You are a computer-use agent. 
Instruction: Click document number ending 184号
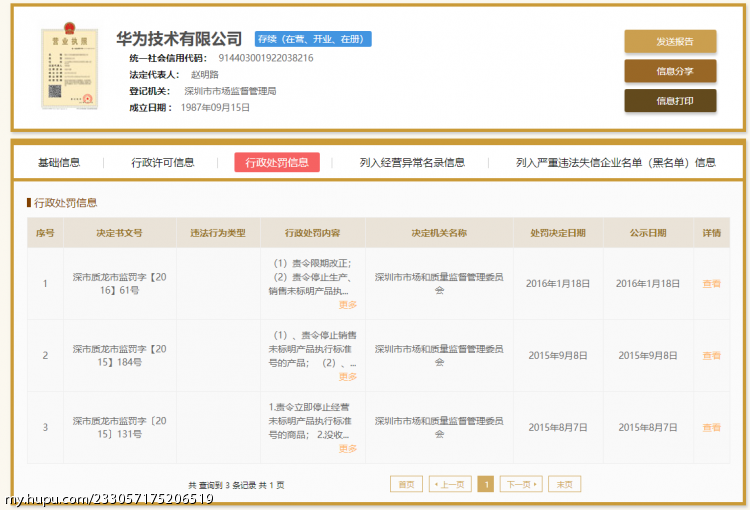120,355
